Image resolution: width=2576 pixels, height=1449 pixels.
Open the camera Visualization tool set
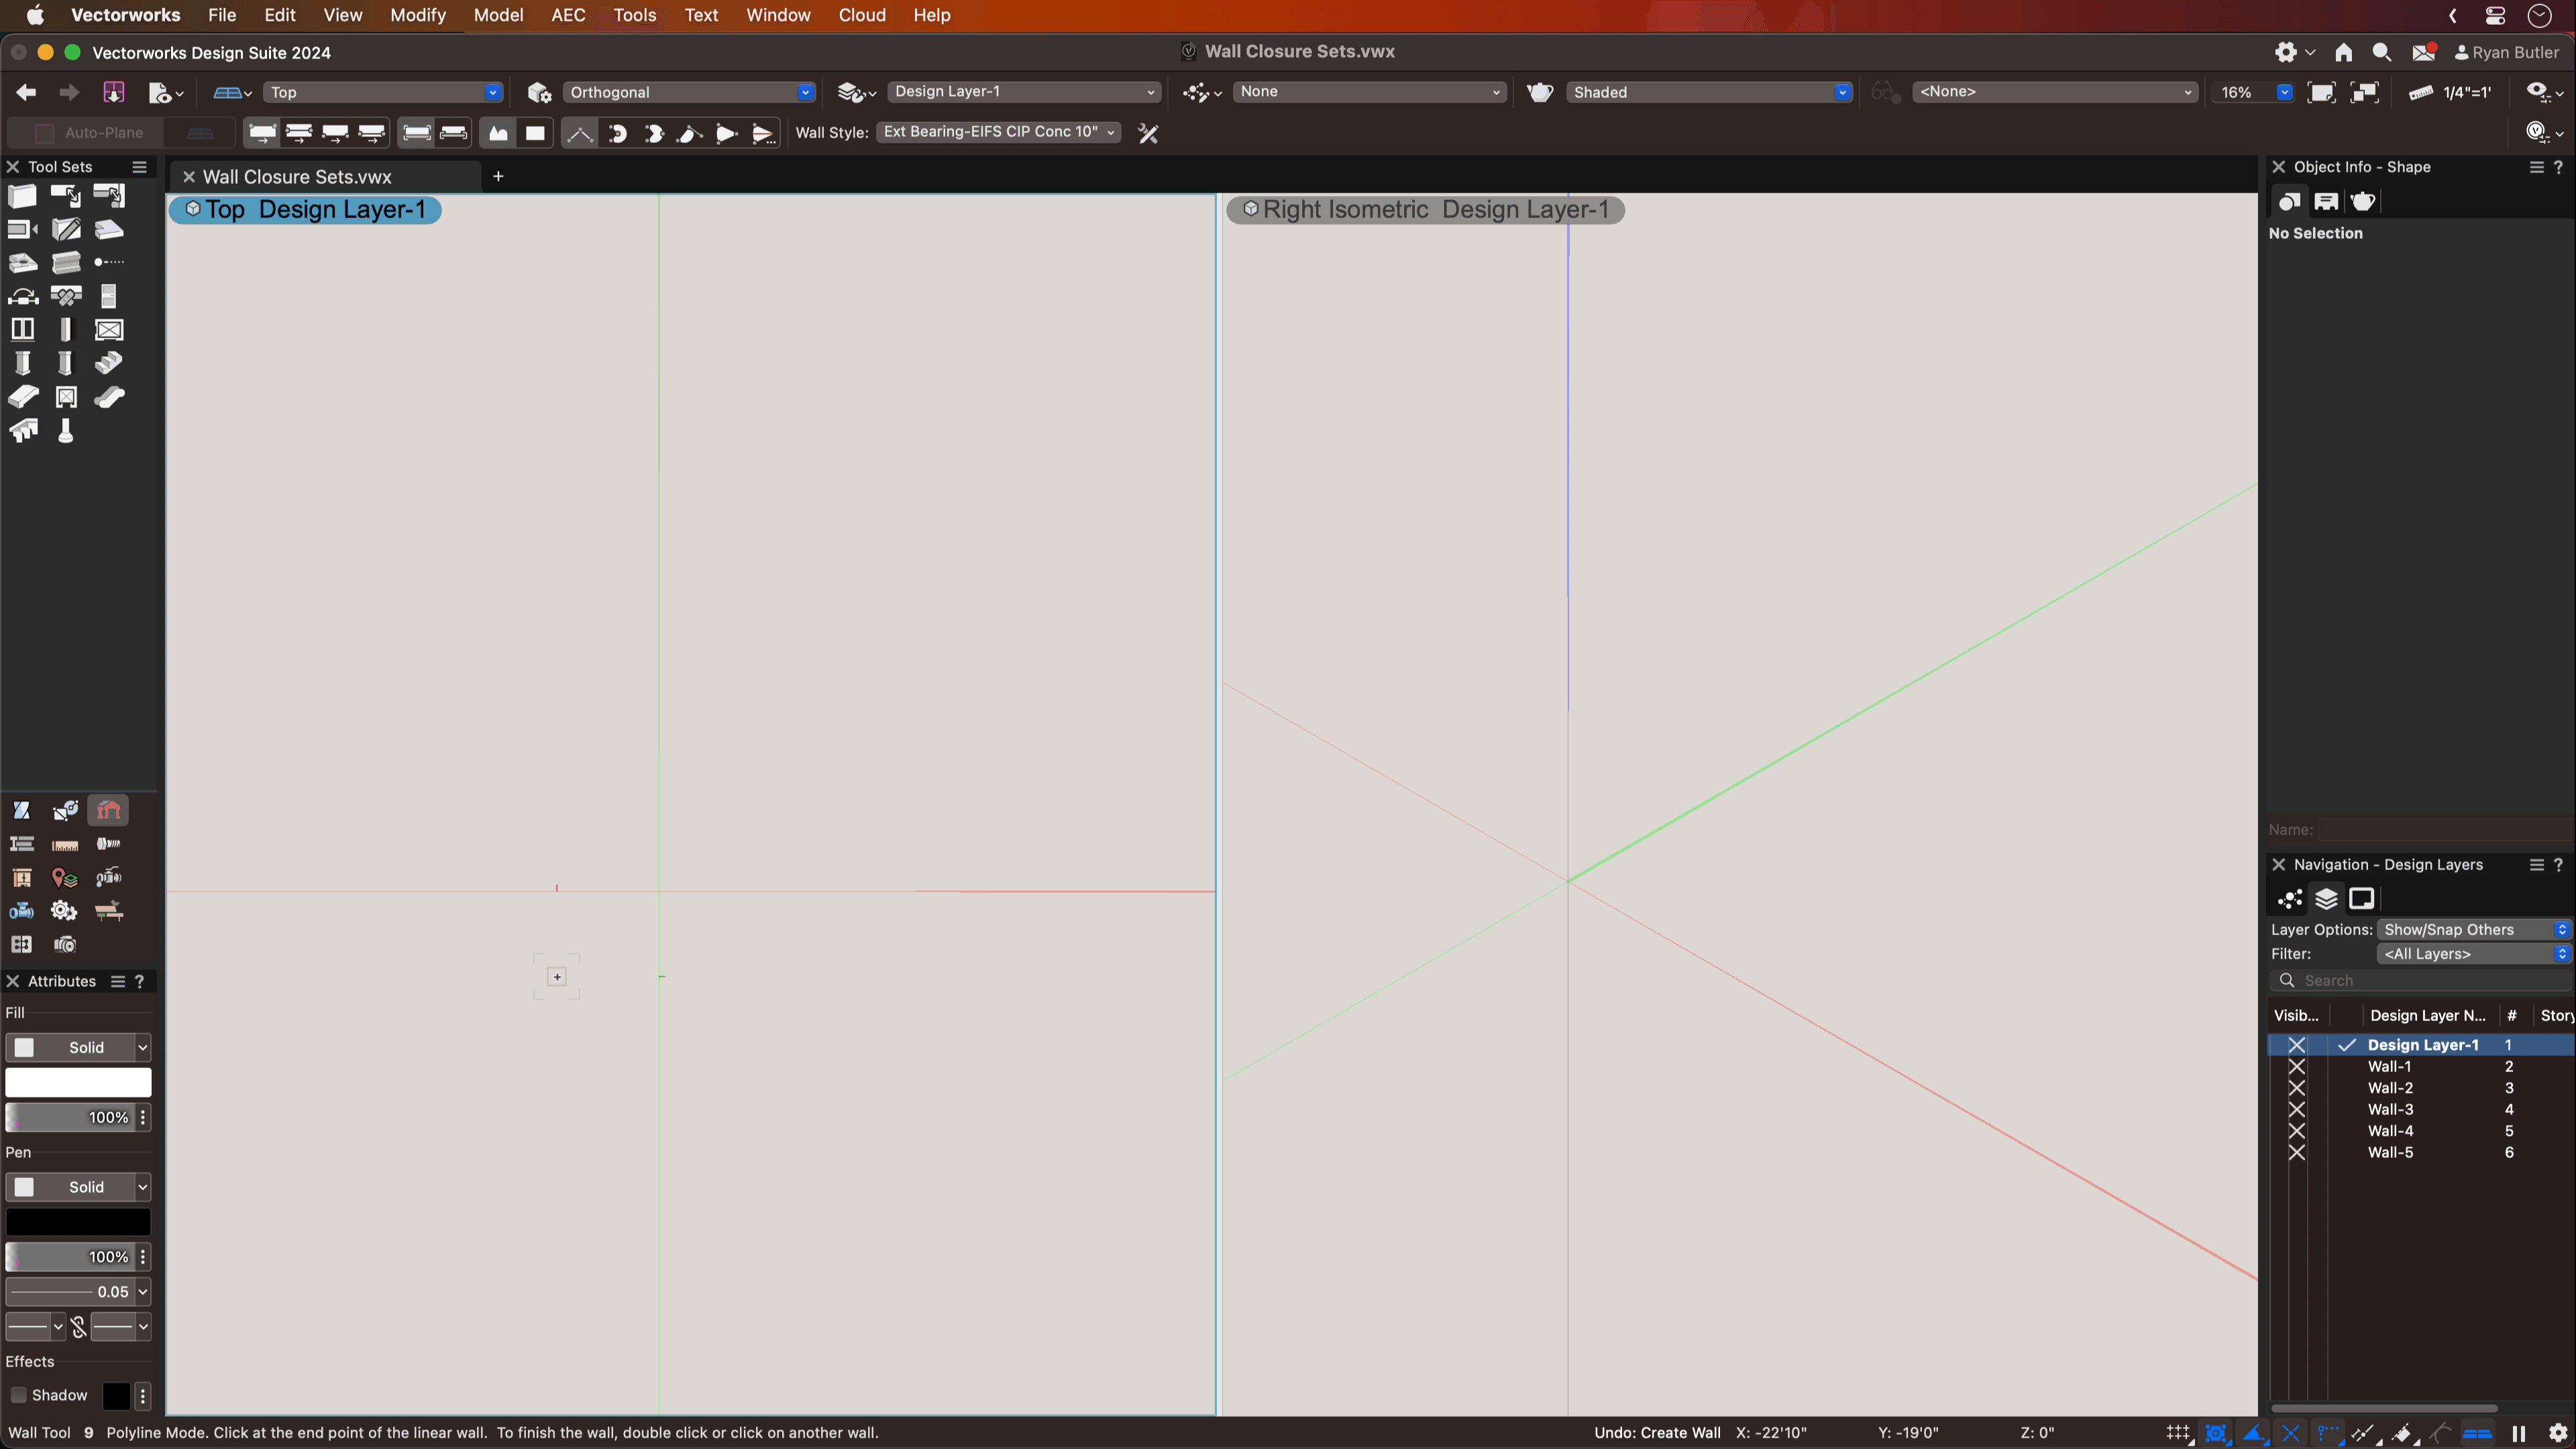click(65, 944)
